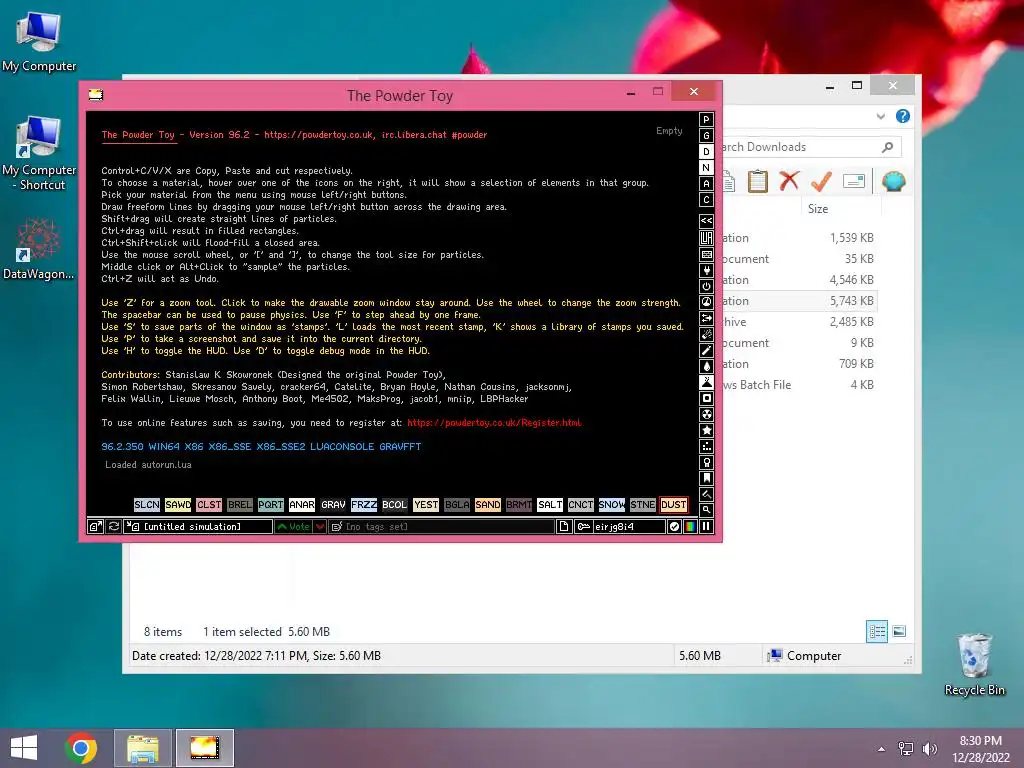
Task: Open the Windows Start button
Action: pos(24,748)
